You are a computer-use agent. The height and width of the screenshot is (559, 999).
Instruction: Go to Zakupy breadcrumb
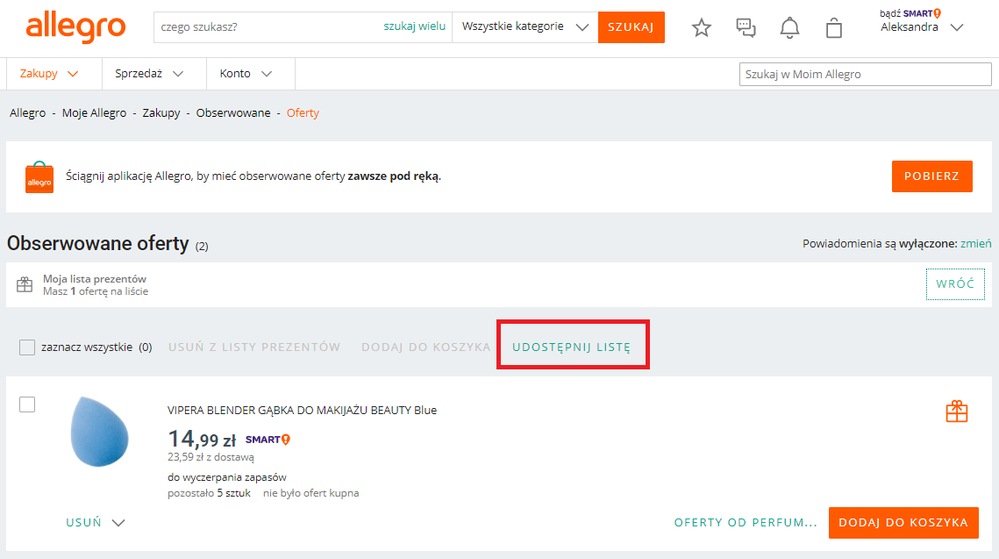[161, 113]
